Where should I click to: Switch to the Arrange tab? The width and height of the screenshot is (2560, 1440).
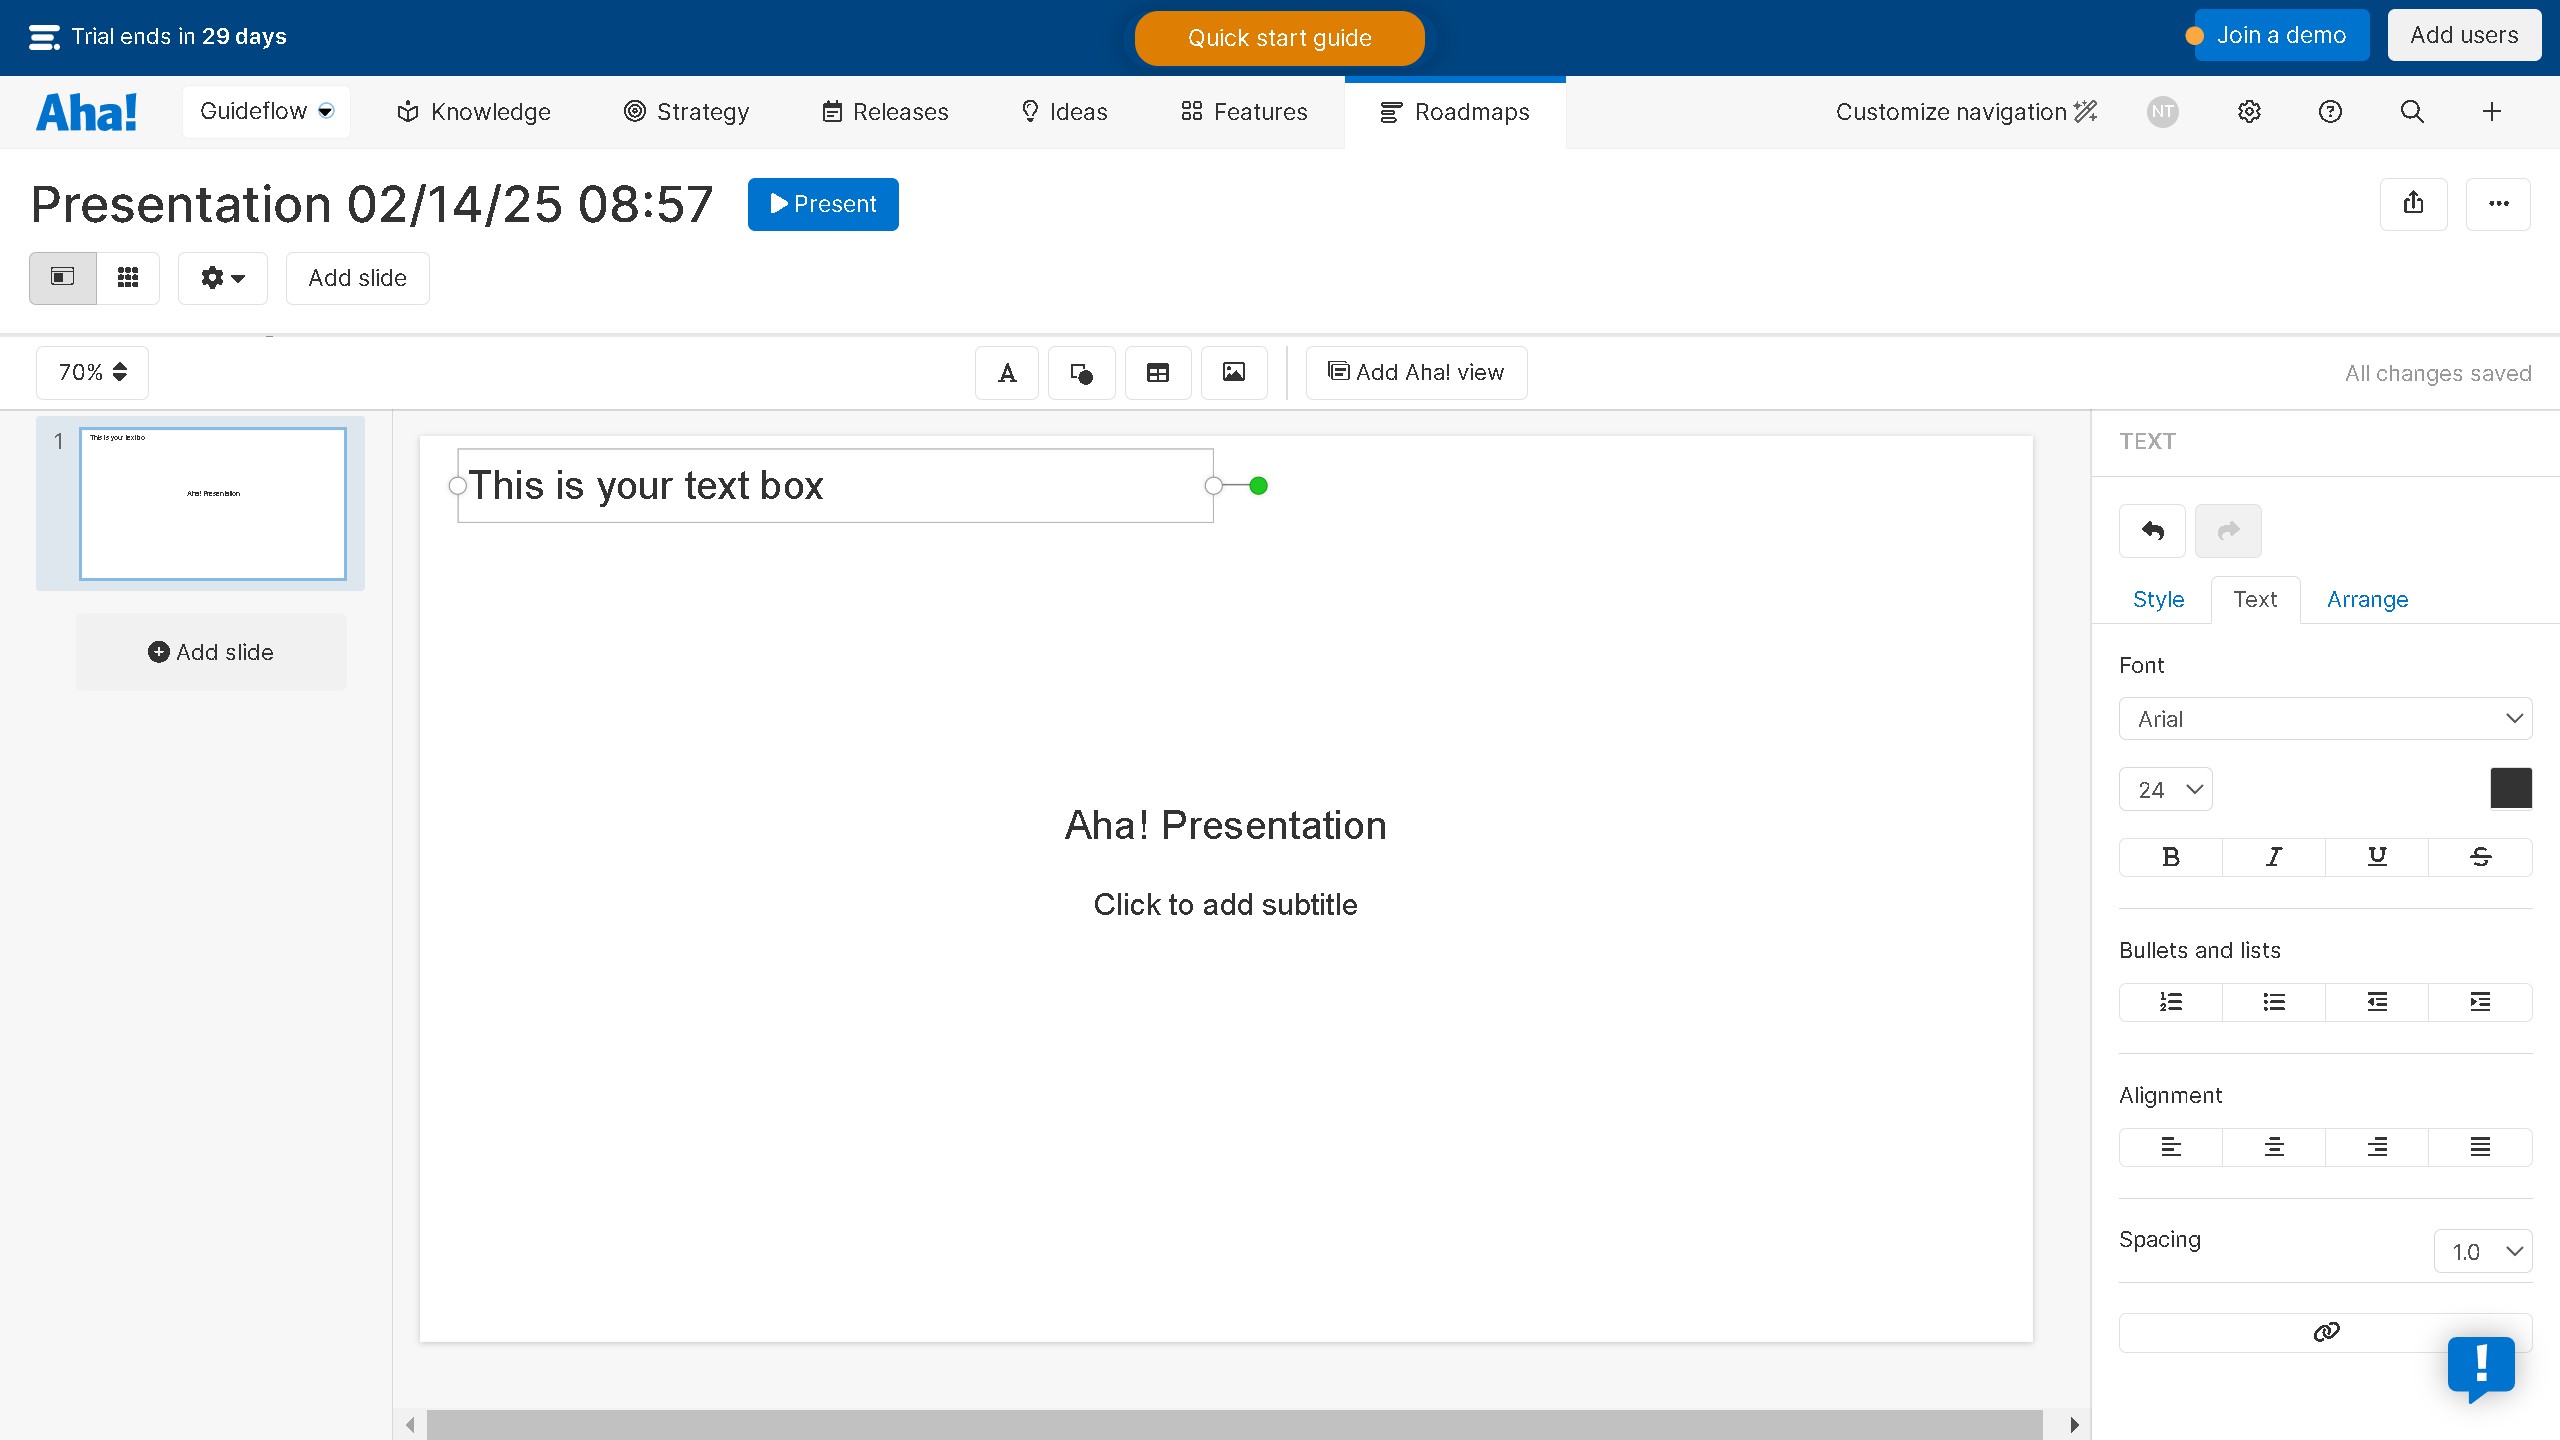tap(2367, 600)
